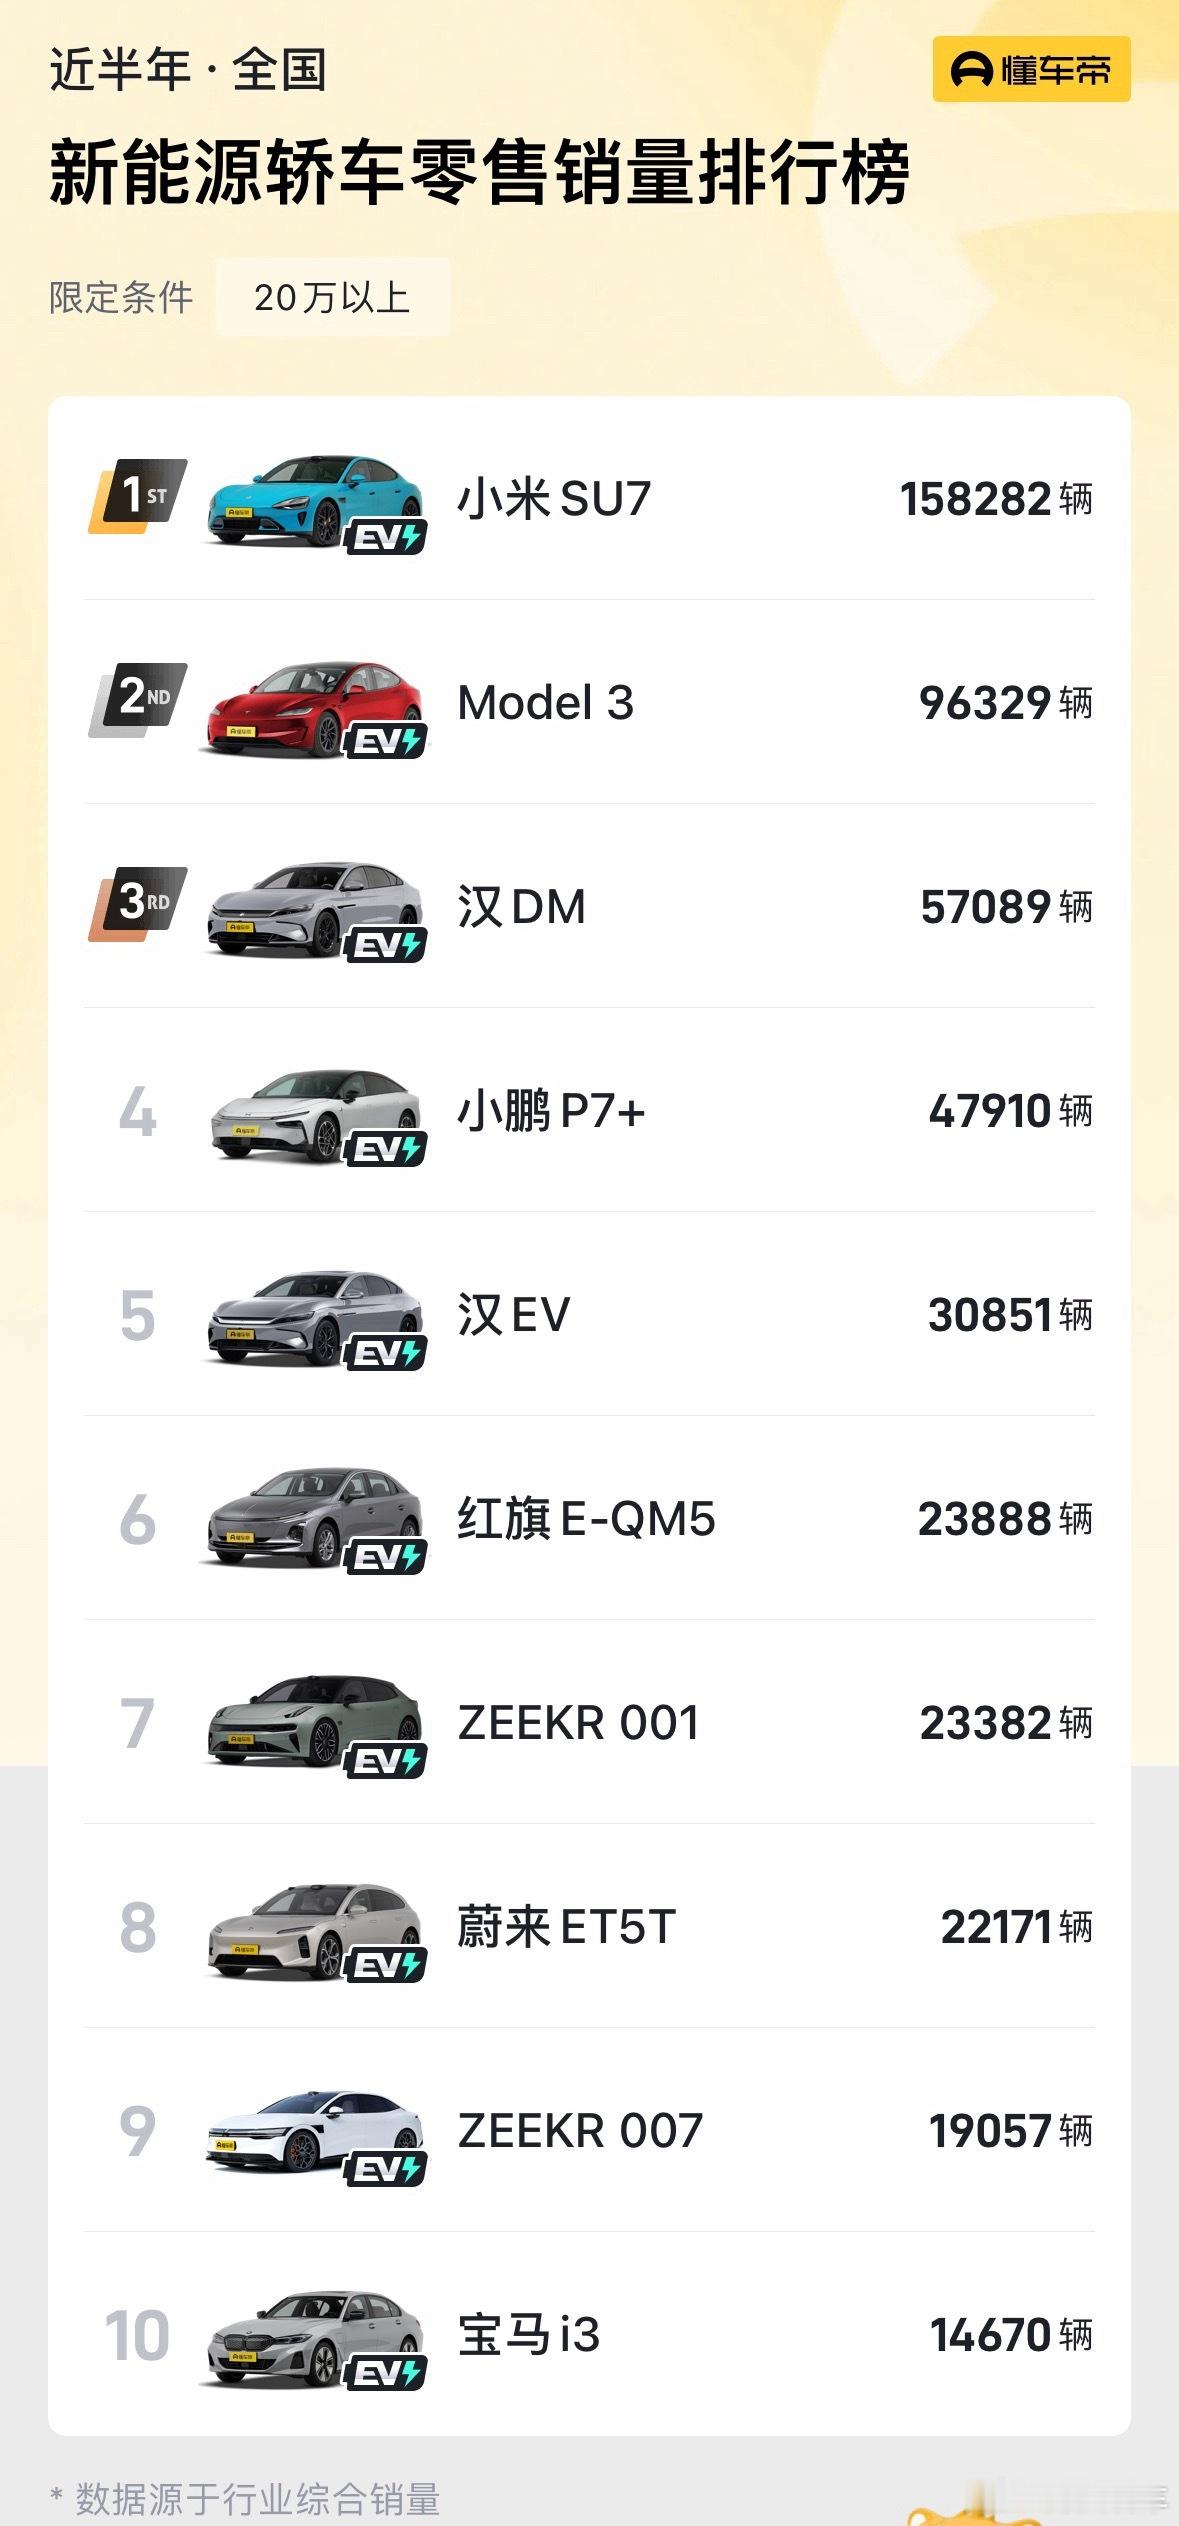Open the Model 3 entry name
Screen dimensions: 1179x2526
546,703
